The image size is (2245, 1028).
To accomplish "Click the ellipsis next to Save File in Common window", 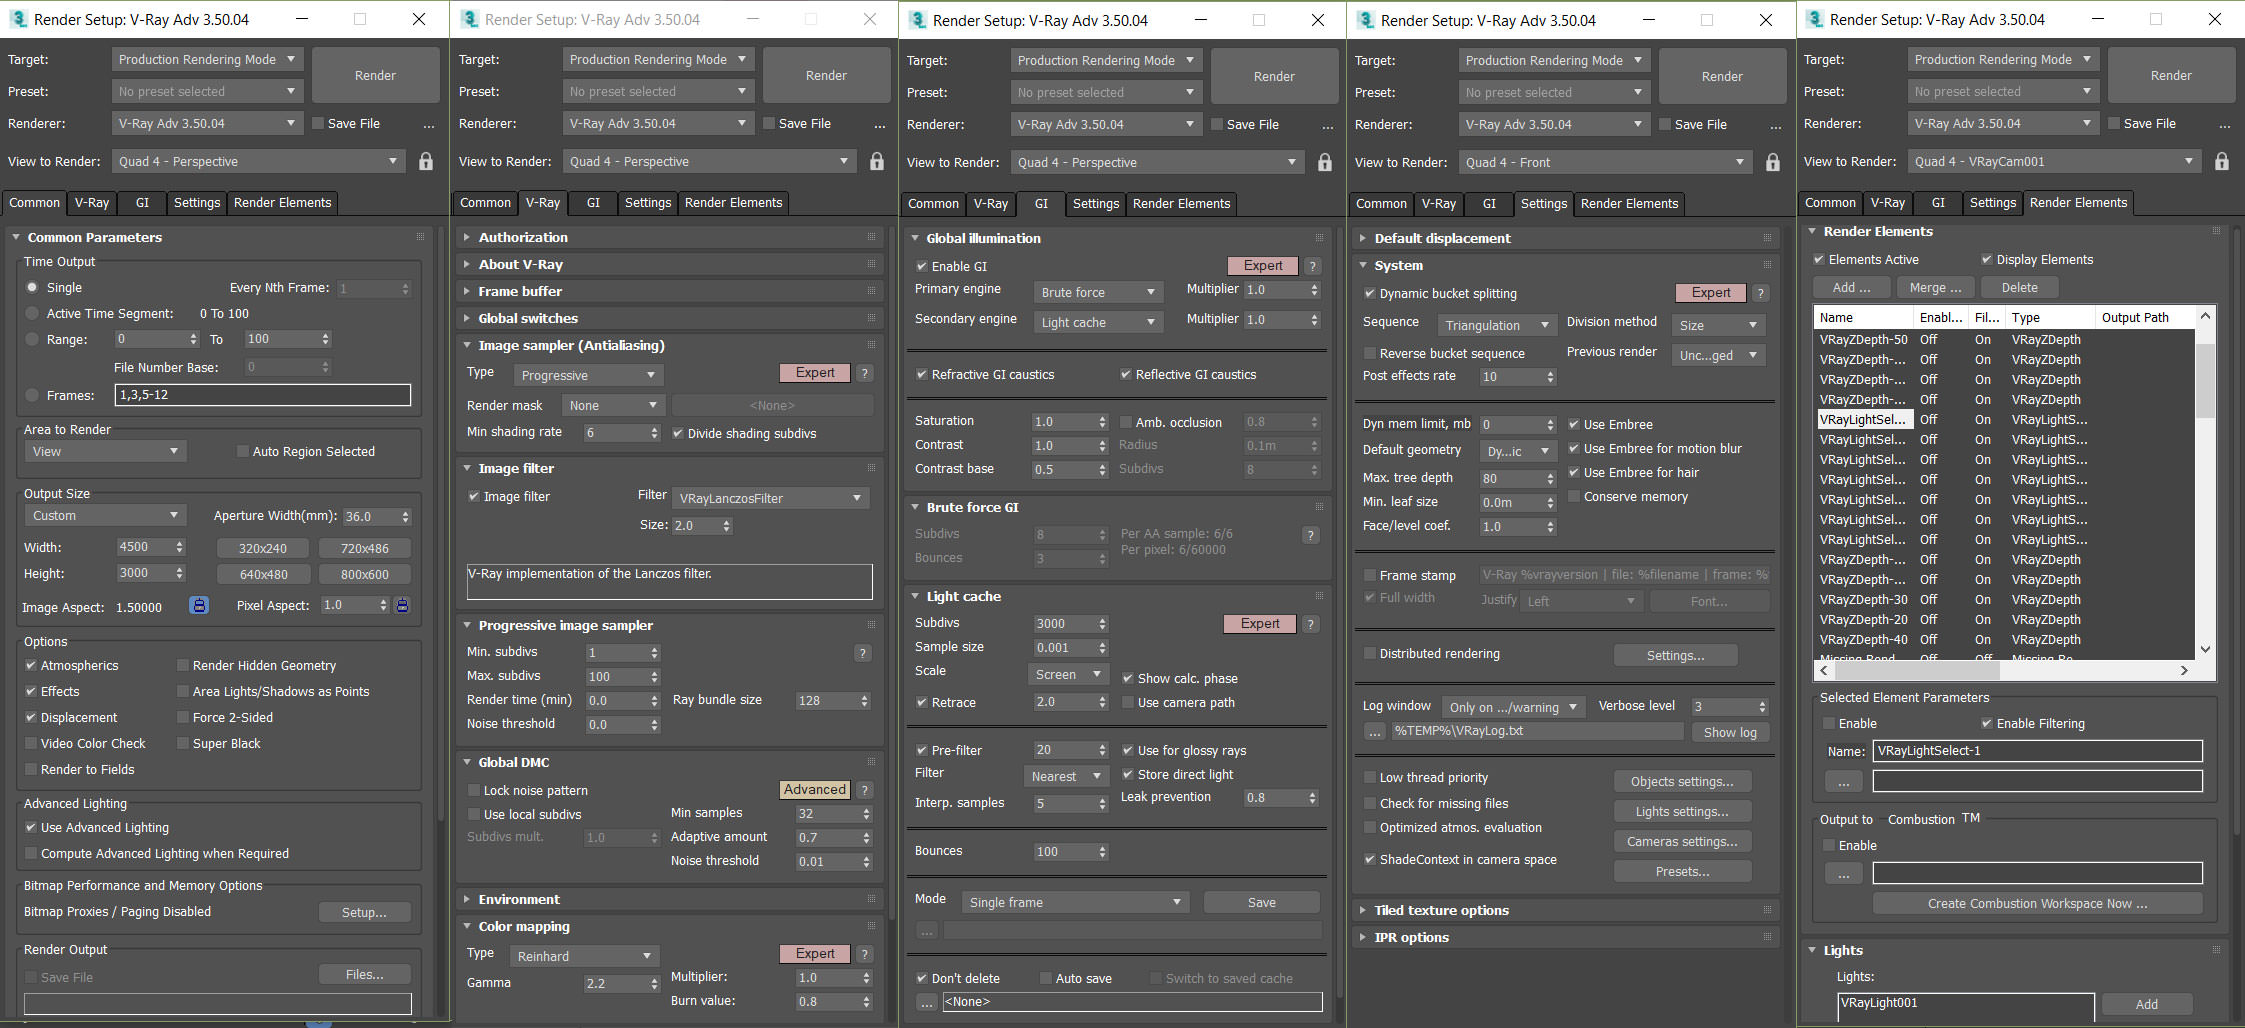I will pyautogui.click(x=429, y=125).
